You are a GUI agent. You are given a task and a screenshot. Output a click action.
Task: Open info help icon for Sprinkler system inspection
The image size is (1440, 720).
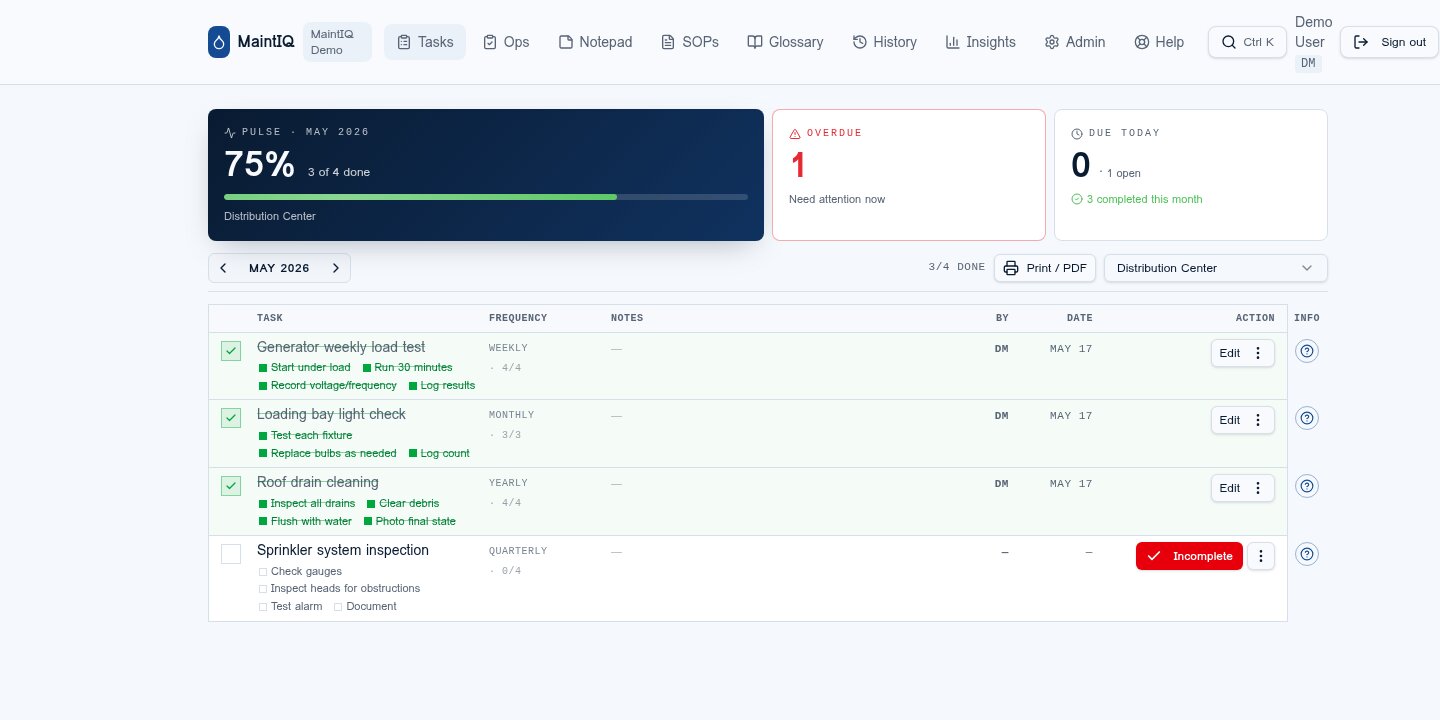click(1307, 554)
